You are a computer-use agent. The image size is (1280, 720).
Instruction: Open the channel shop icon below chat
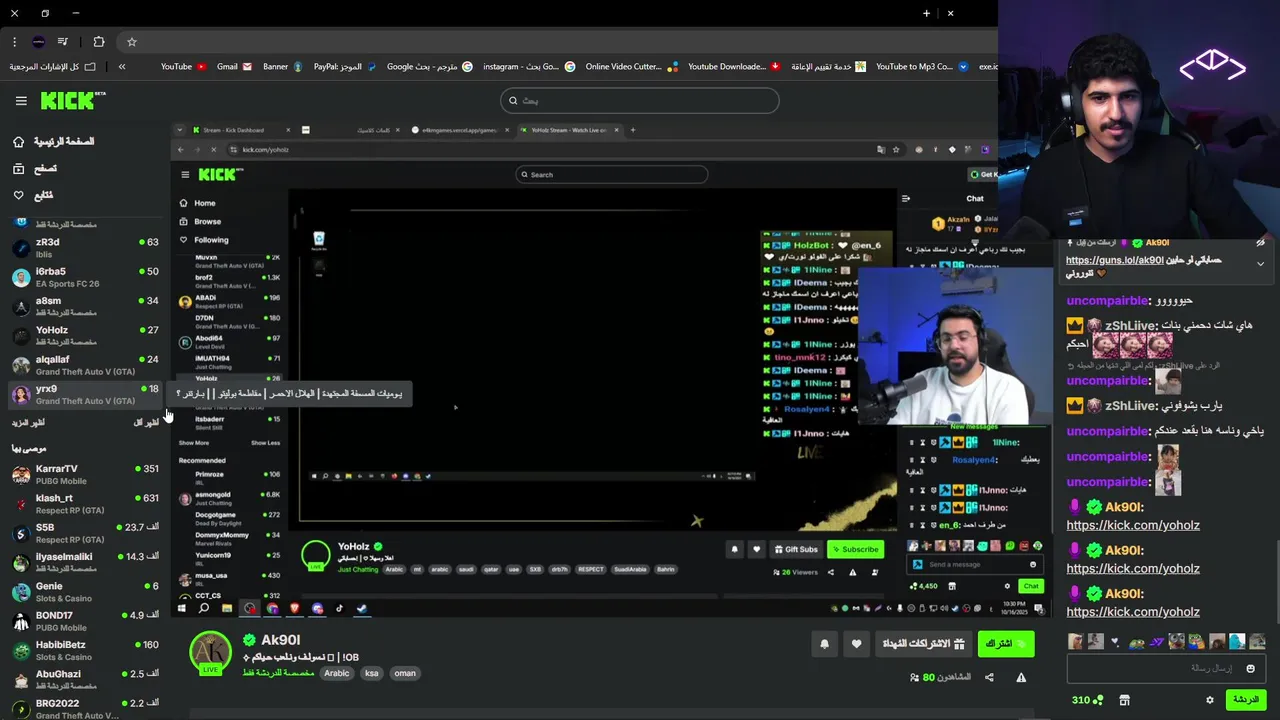point(1124,700)
